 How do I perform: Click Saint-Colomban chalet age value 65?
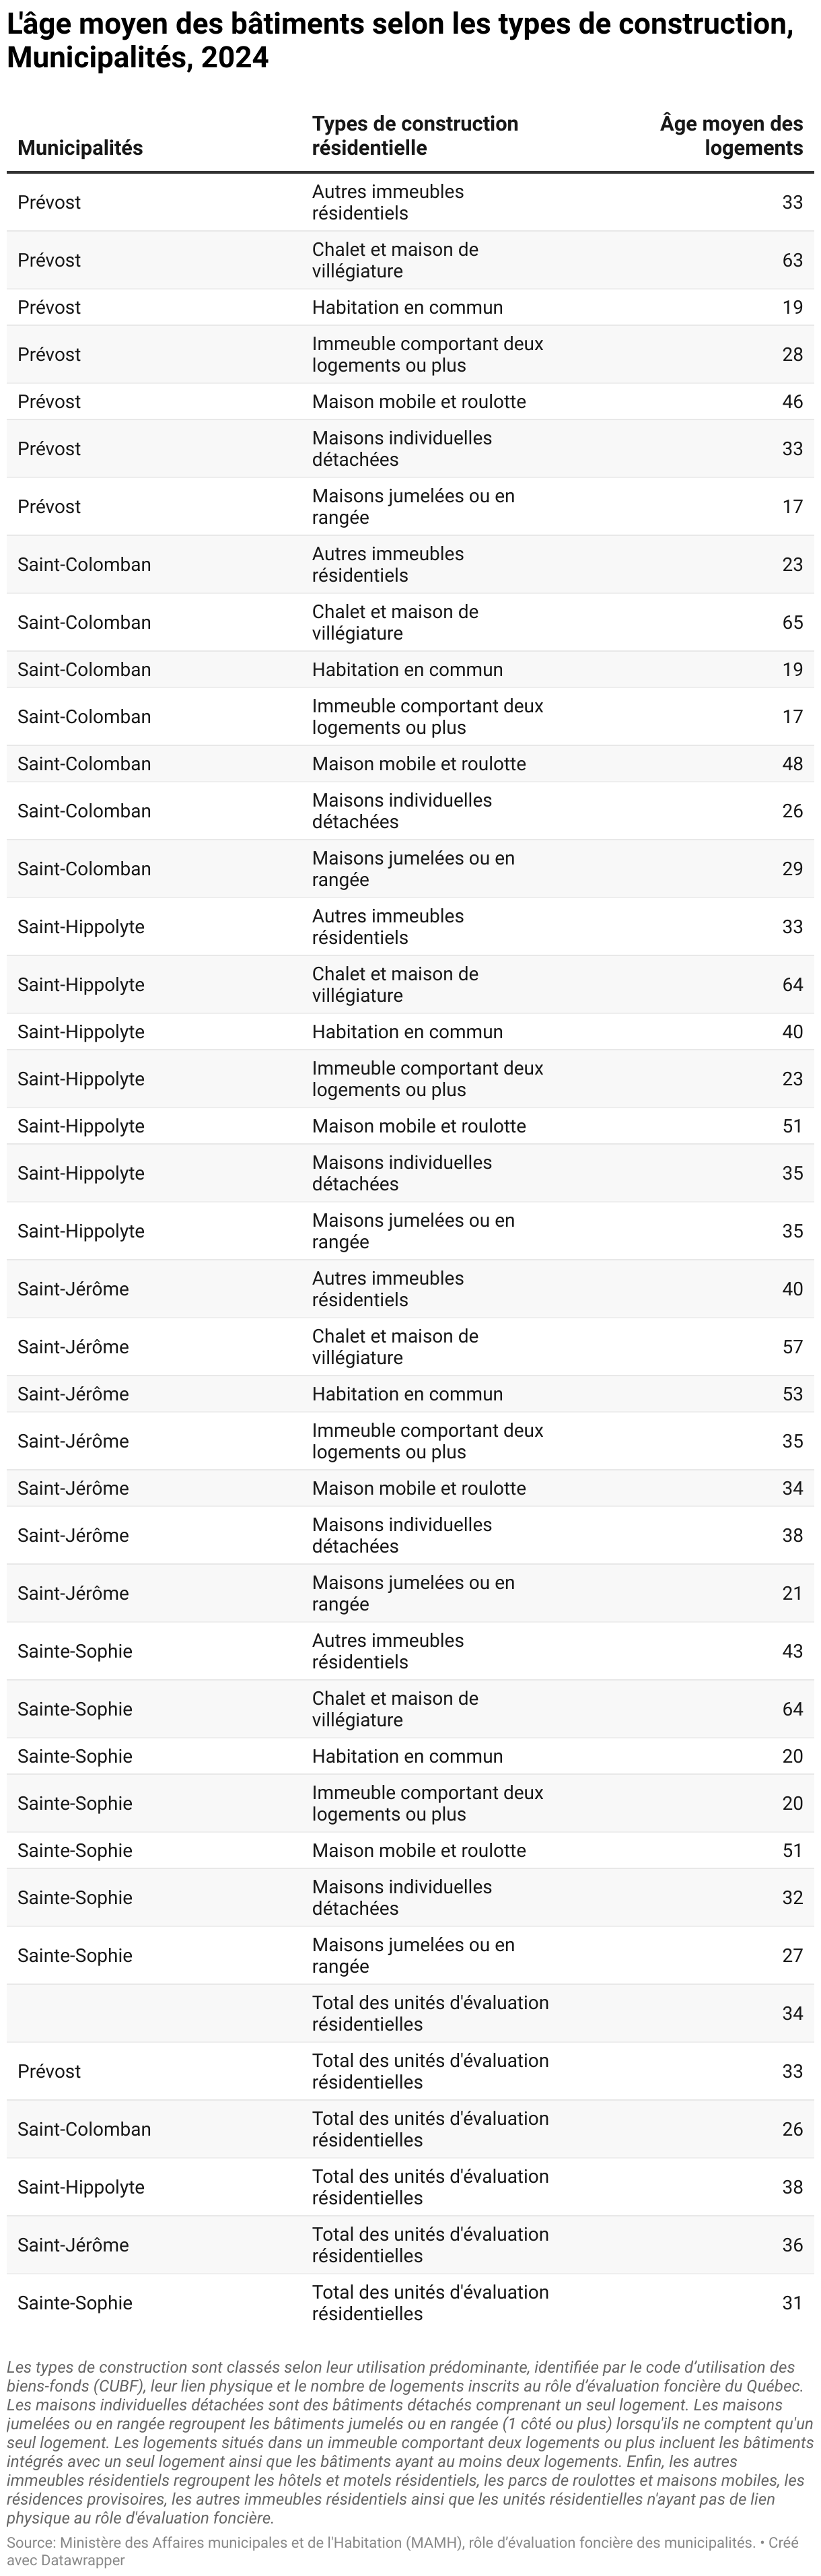click(792, 622)
